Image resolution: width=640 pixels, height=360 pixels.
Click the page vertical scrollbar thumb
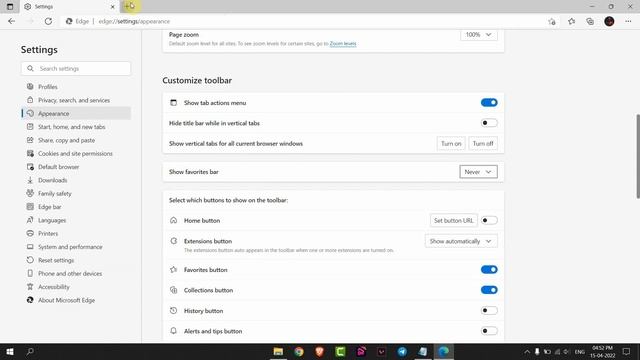pos(638,157)
